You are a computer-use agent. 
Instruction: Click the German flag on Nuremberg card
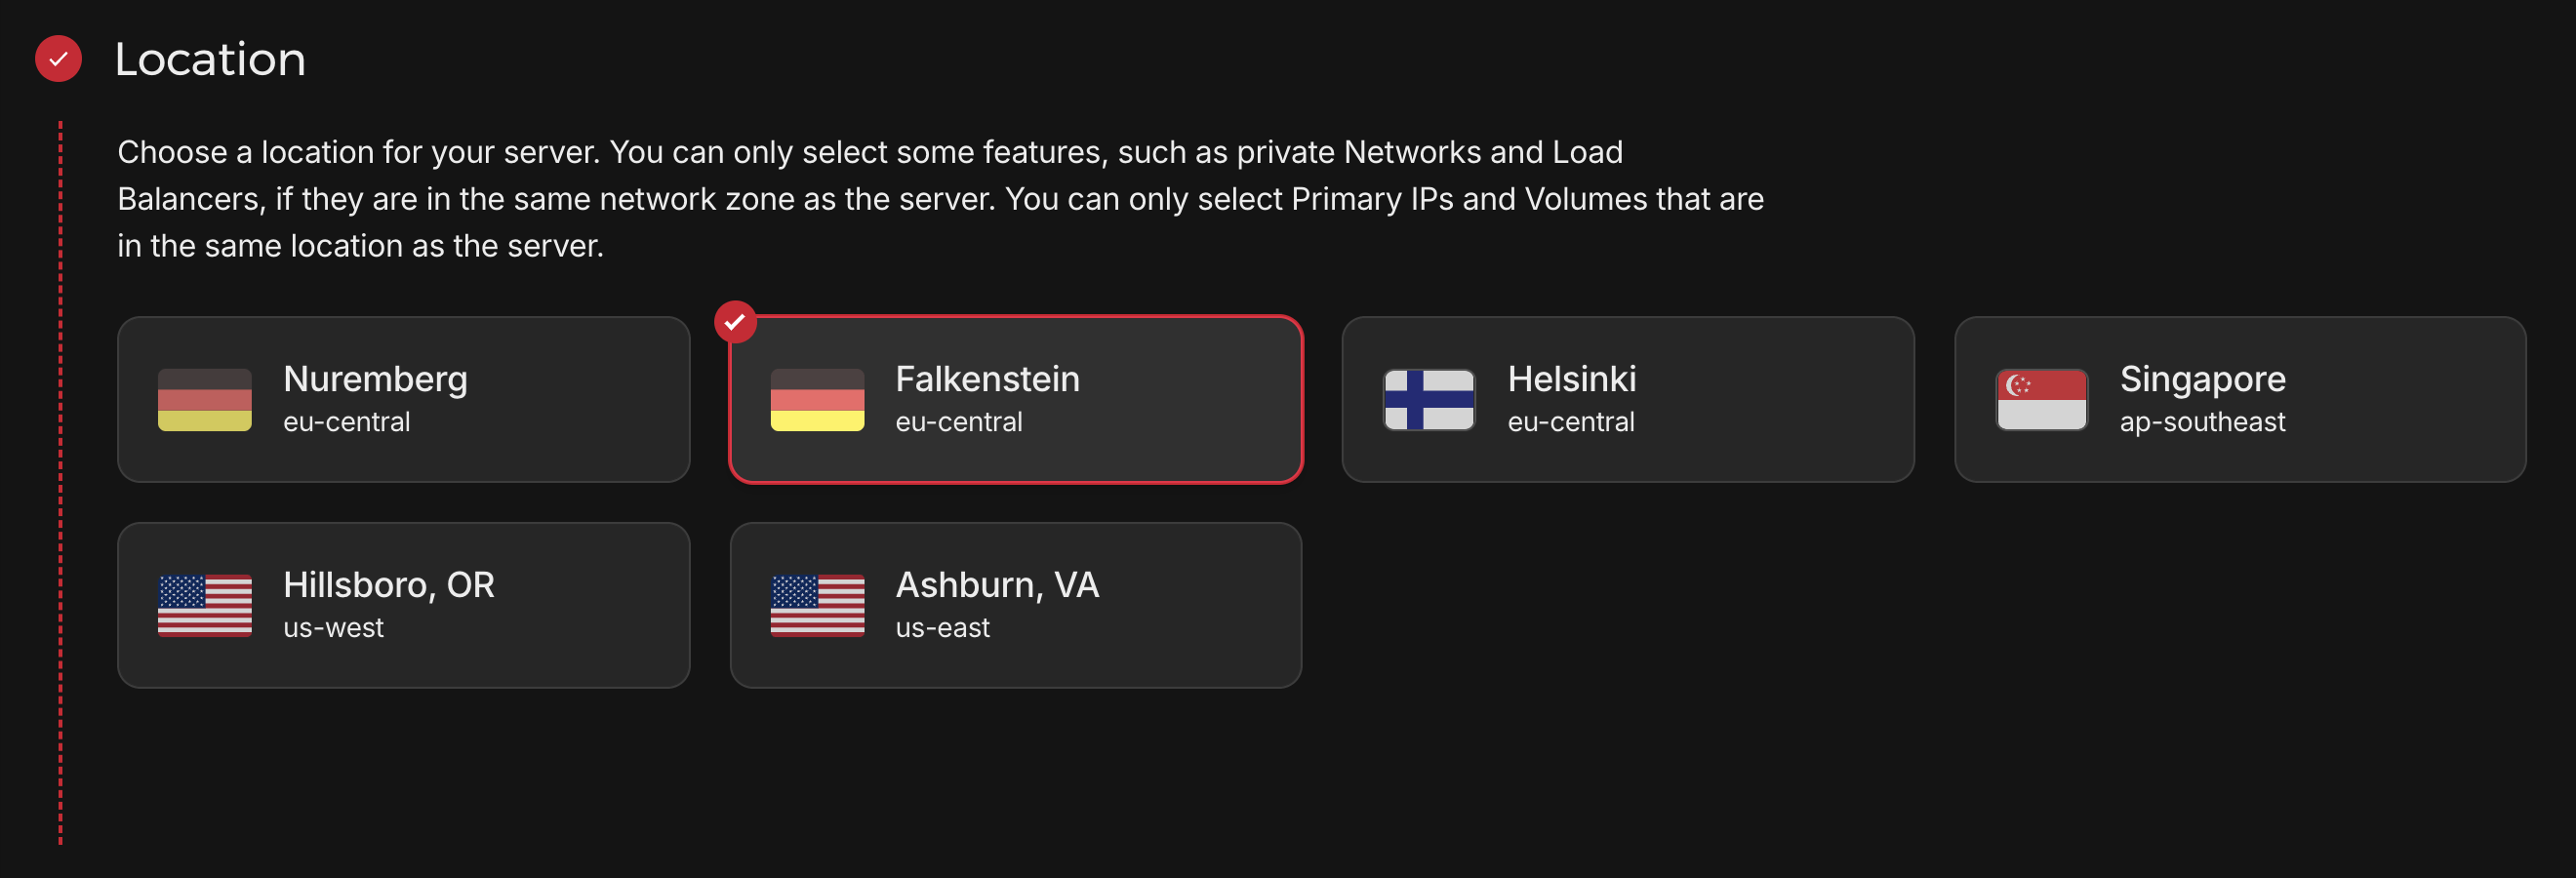pos(204,400)
